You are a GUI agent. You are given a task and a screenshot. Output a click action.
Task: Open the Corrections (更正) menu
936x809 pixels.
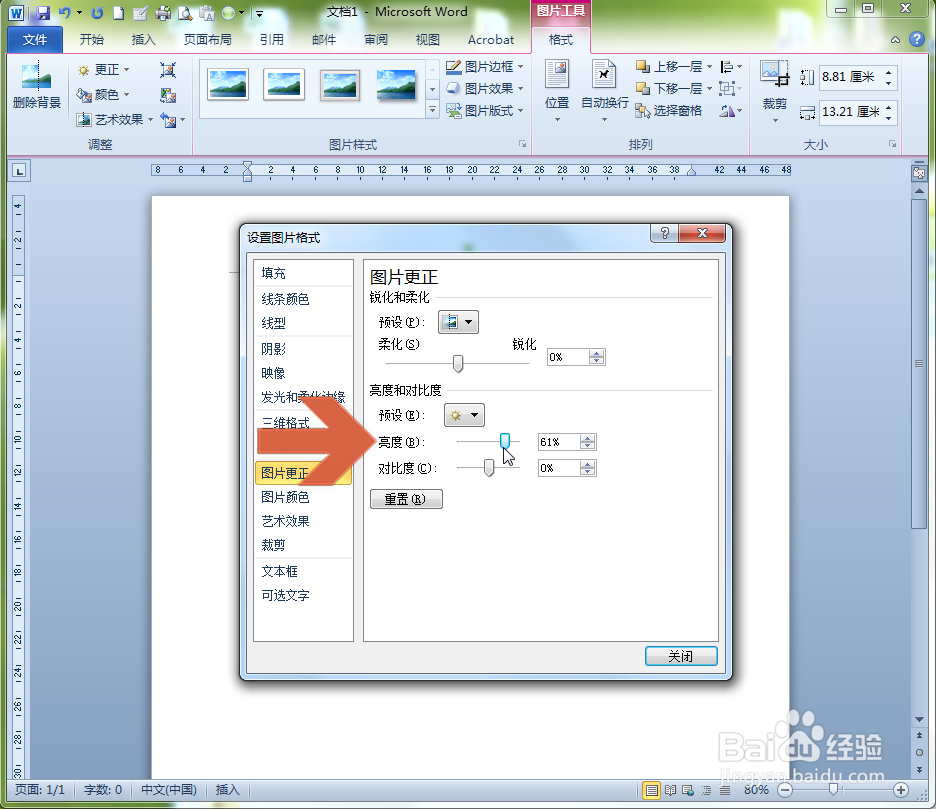tap(104, 70)
